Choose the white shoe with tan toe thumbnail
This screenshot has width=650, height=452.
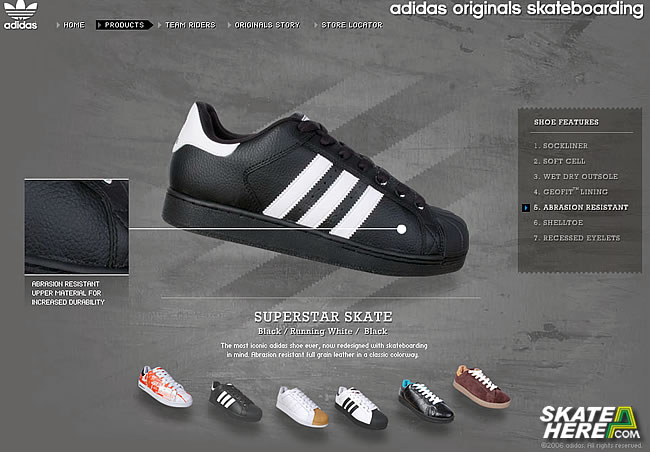pos(302,406)
